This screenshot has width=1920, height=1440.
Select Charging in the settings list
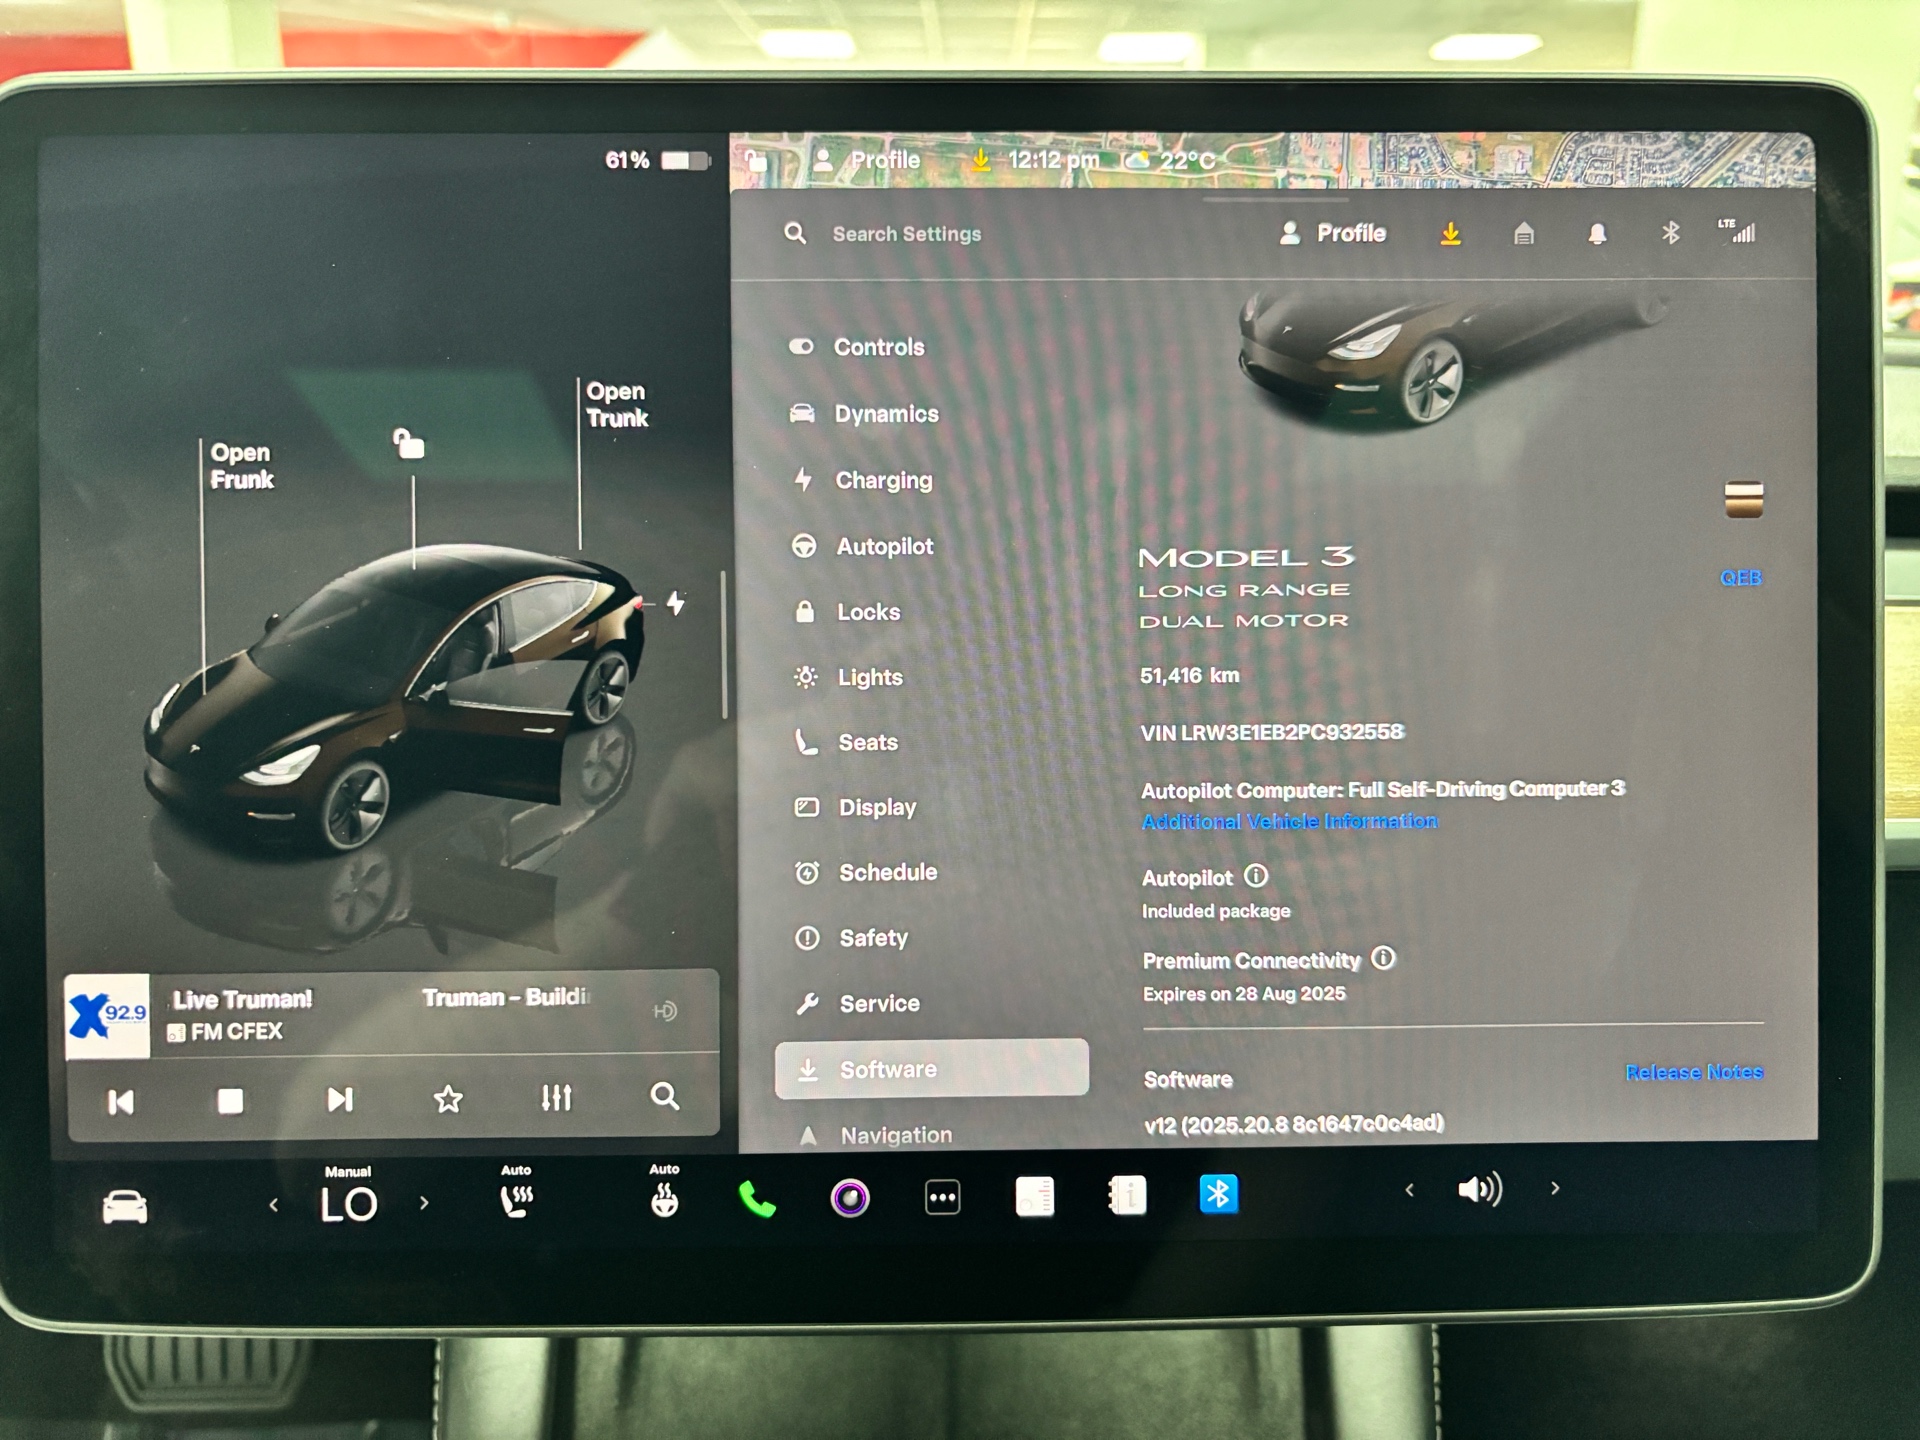coord(863,480)
